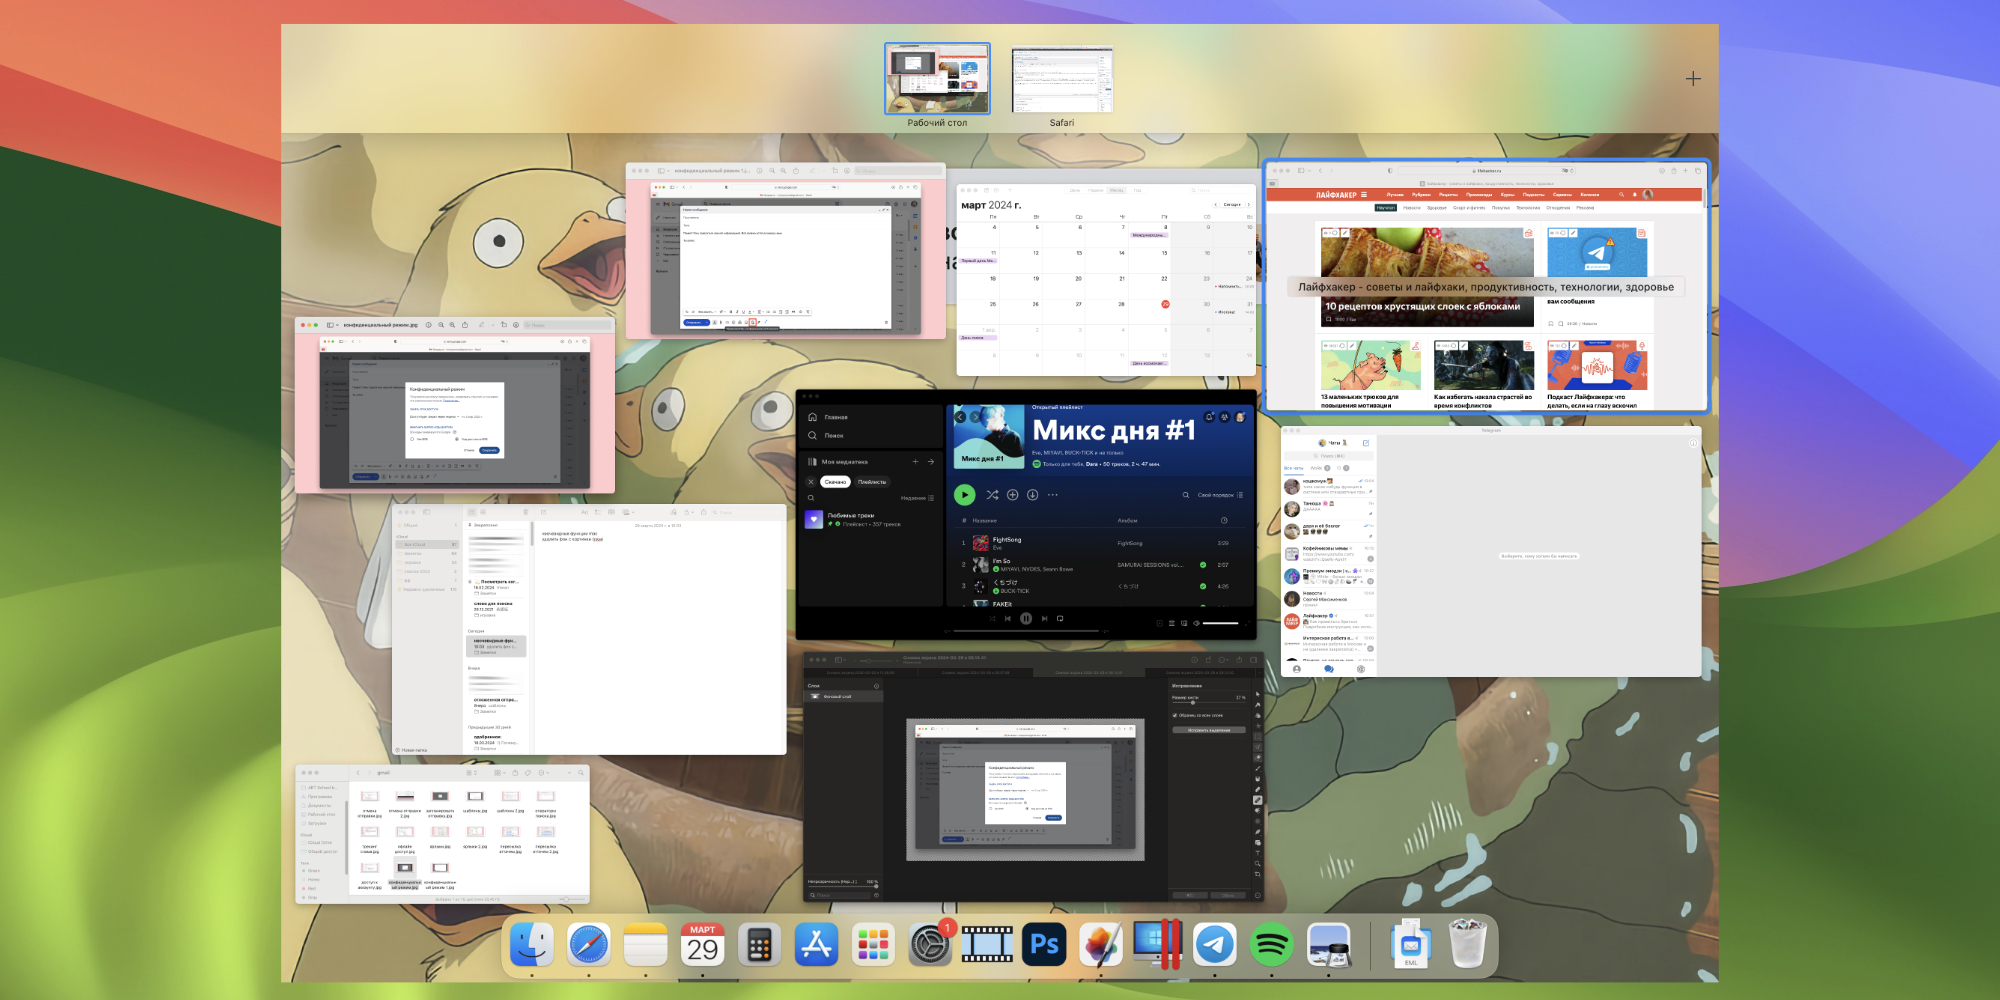The height and width of the screenshot is (1000, 2000).
Task: Toggle repeat in Spotify bottom player
Action: [1060, 618]
